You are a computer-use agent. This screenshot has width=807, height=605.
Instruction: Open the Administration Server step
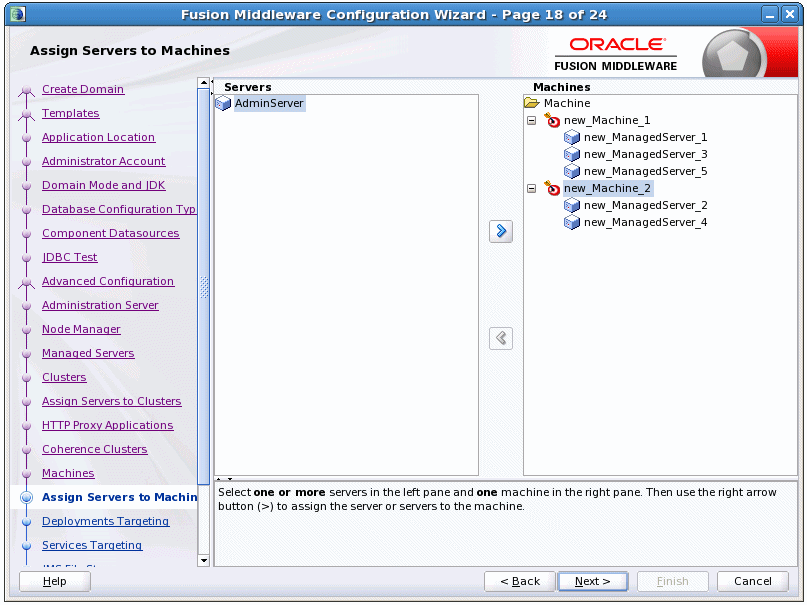[100, 305]
